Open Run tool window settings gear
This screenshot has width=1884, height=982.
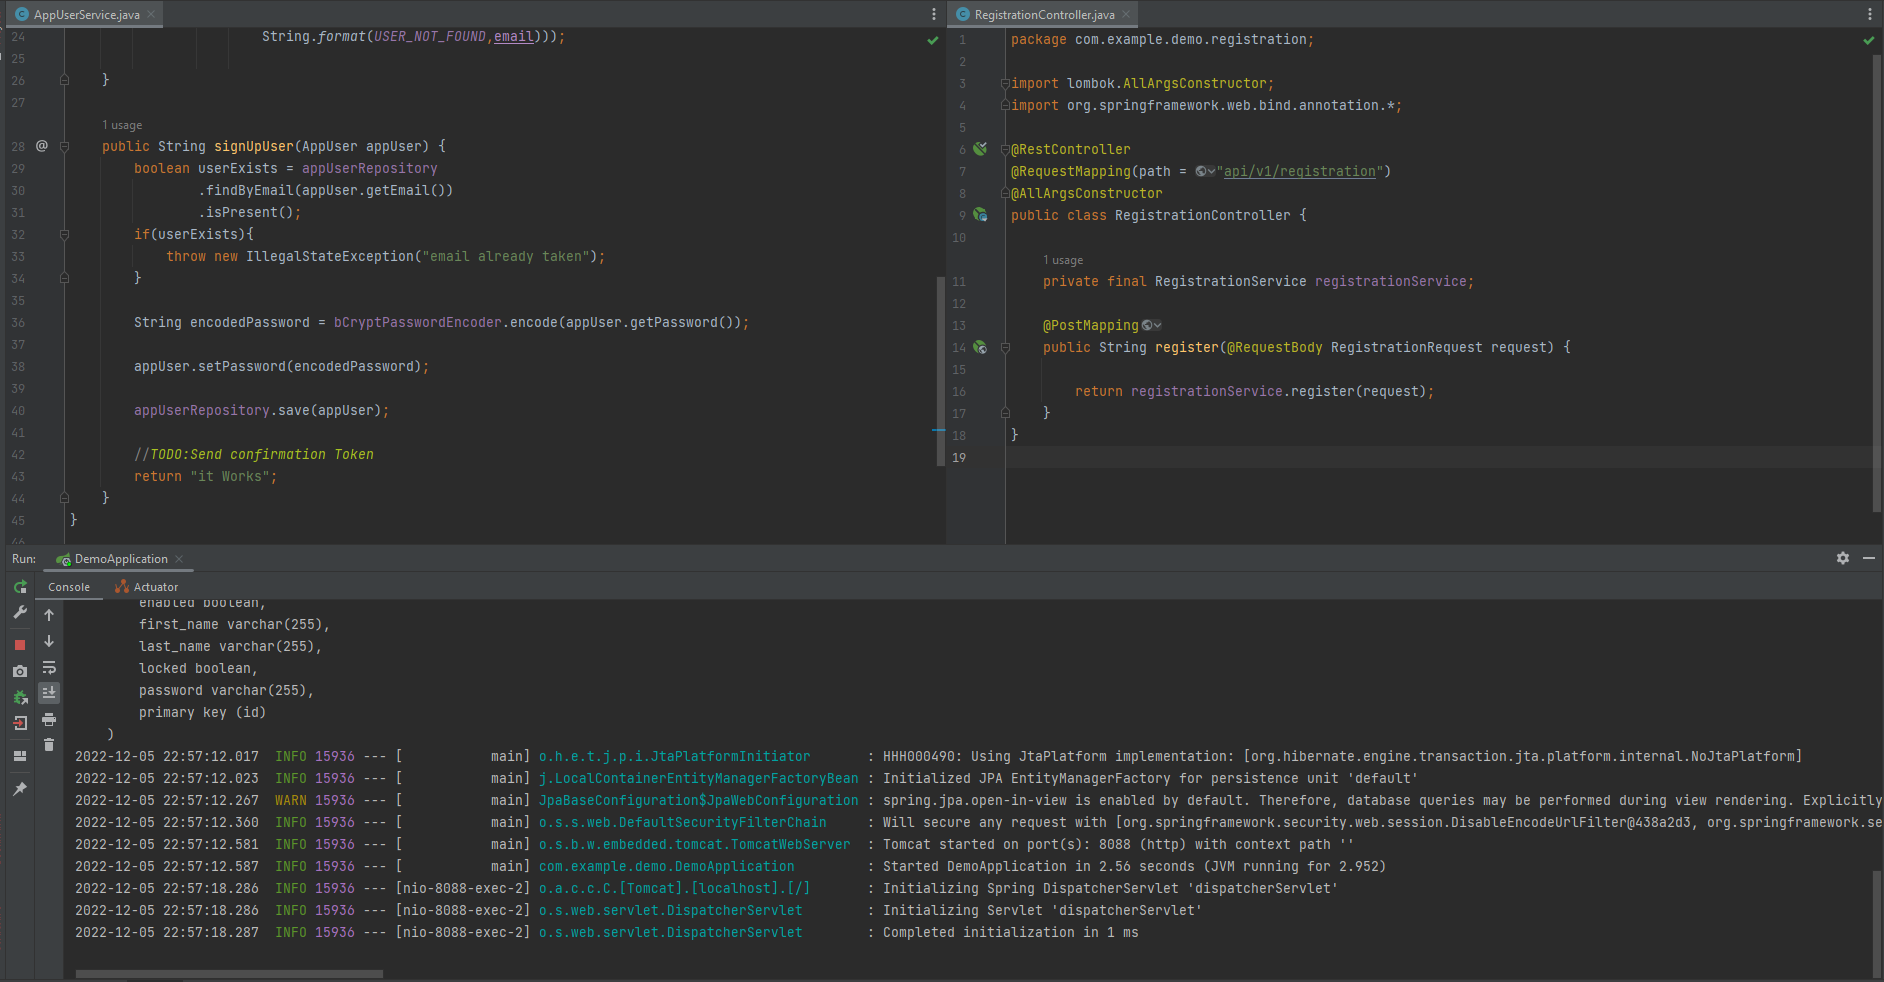(x=1843, y=558)
